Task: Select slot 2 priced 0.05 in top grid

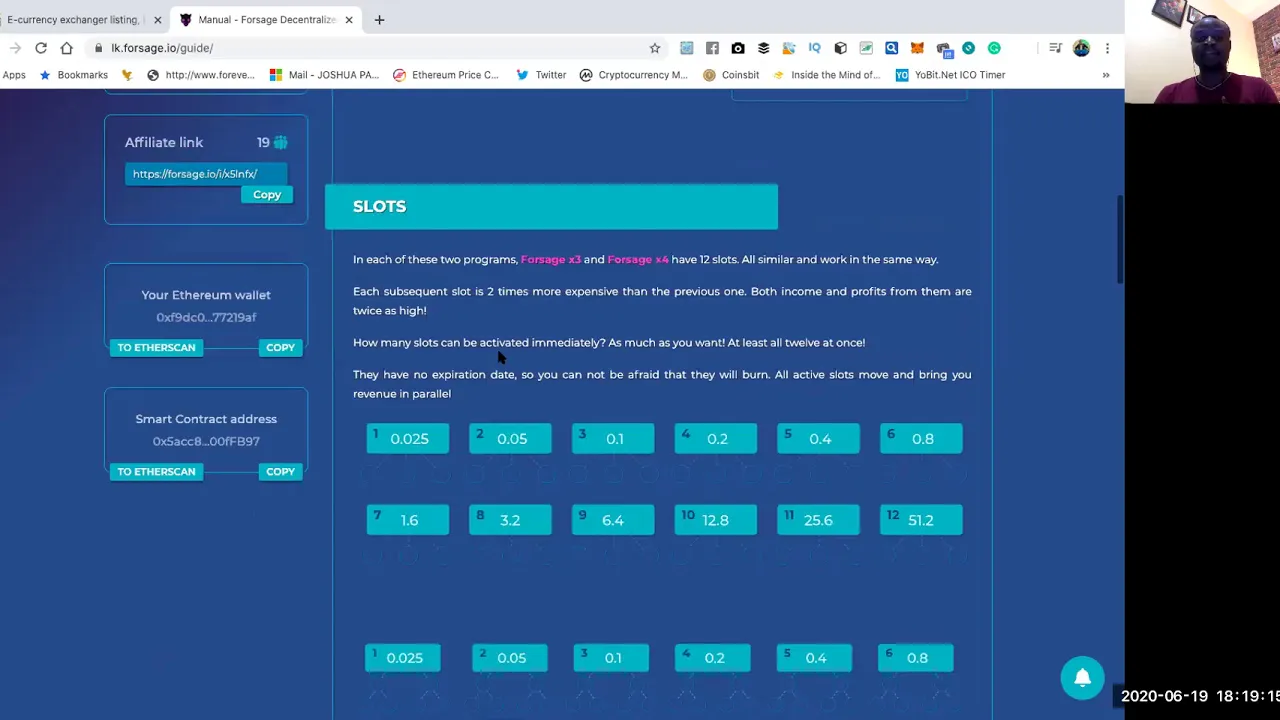Action: point(510,438)
